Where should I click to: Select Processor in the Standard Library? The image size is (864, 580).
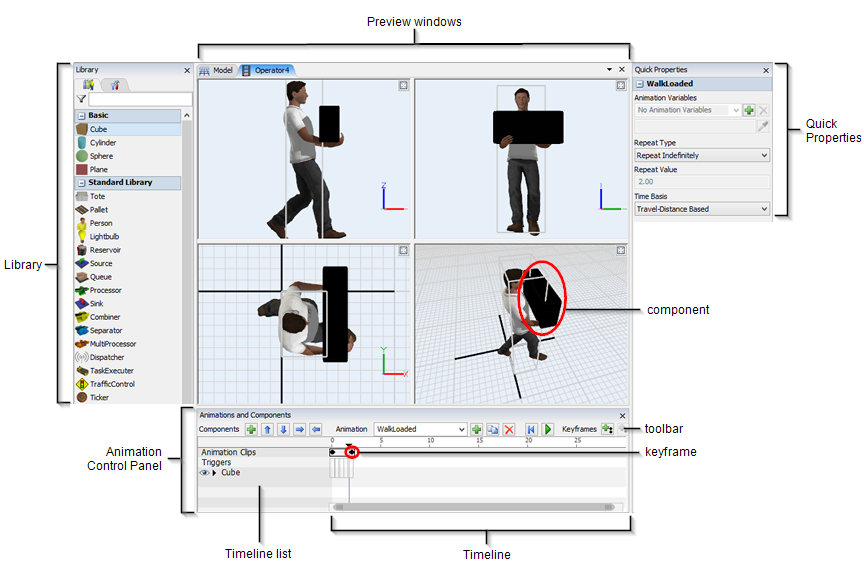pyautogui.click(x=105, y=290)
